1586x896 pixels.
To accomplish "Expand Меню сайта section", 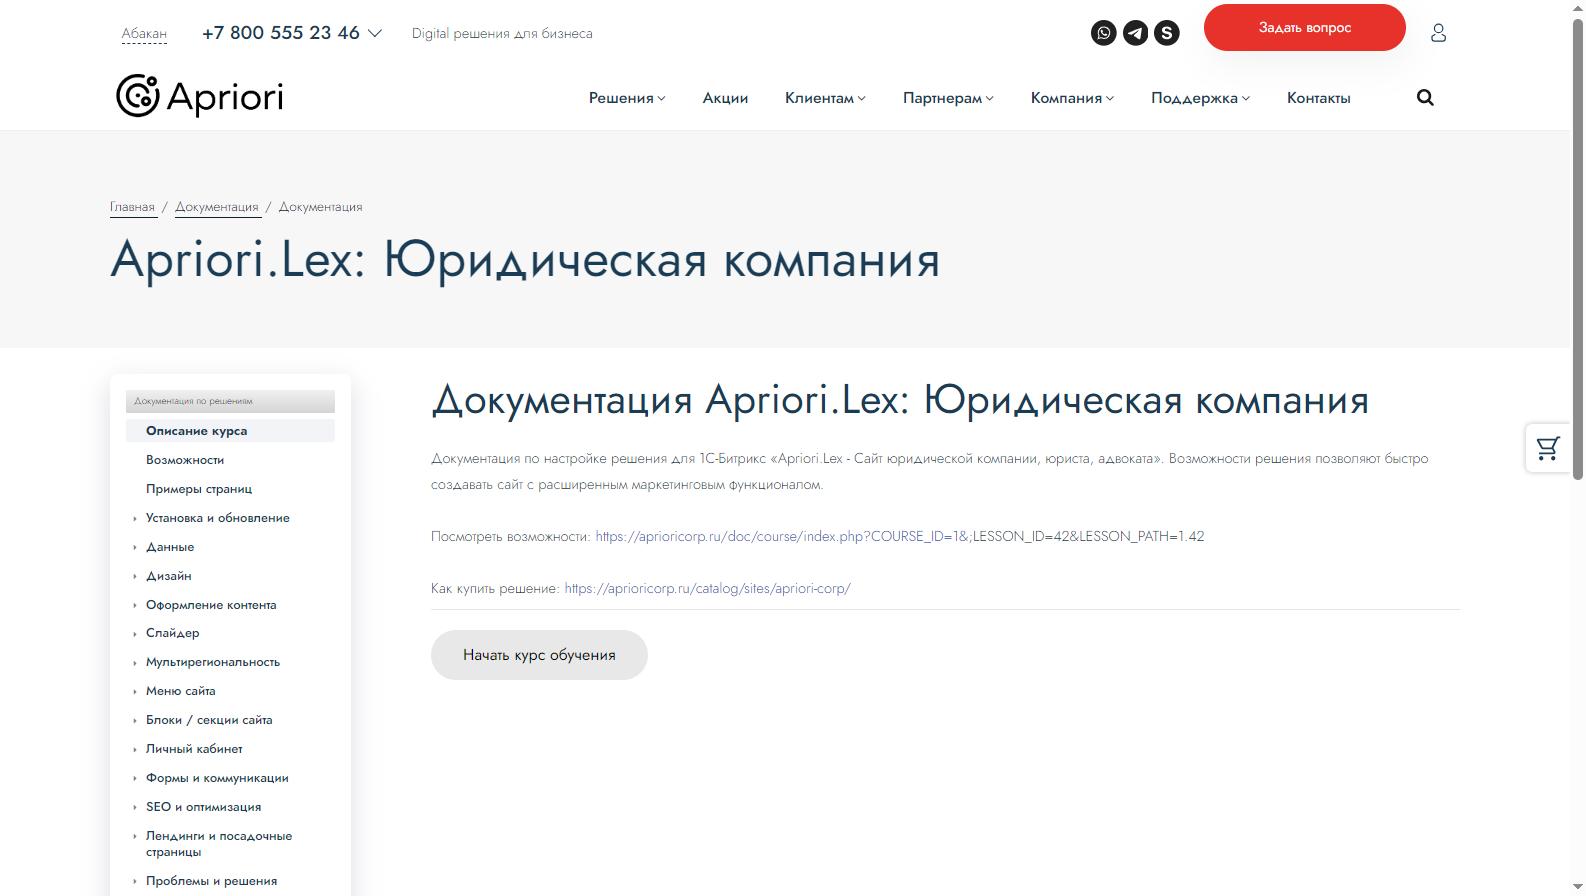I will point(181,691).
